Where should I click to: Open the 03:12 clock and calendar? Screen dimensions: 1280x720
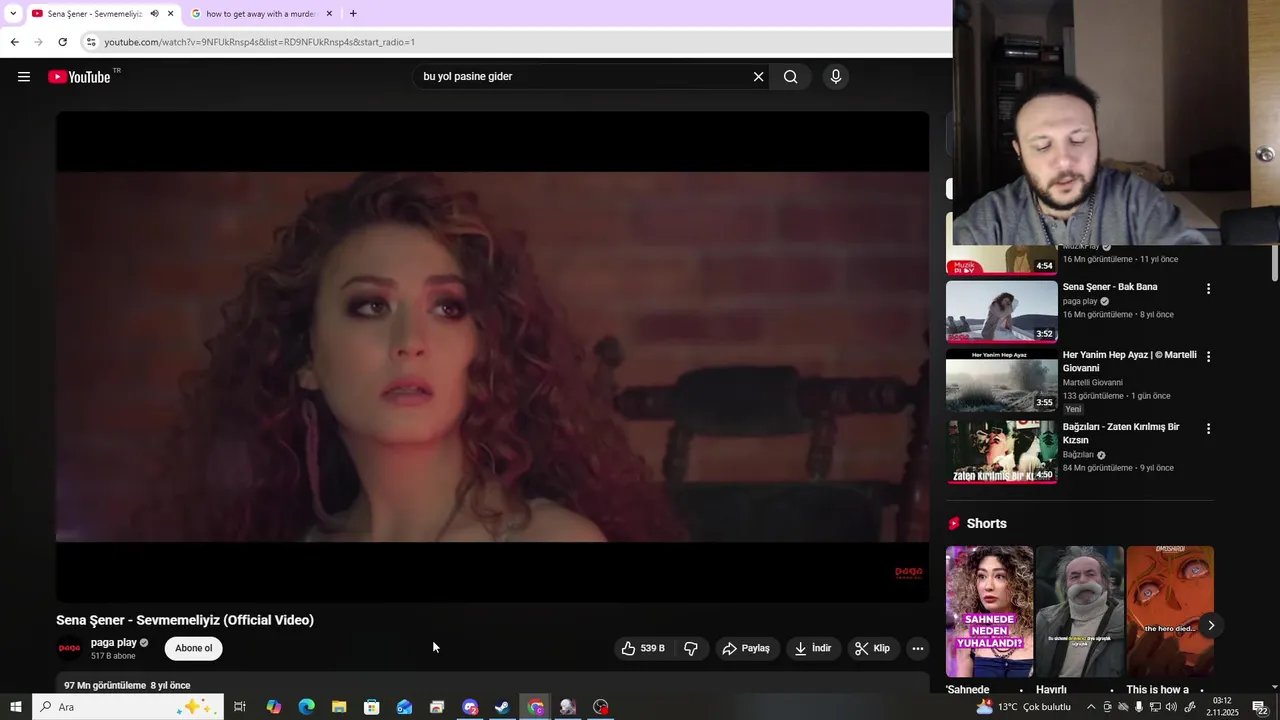(1222, 707)
